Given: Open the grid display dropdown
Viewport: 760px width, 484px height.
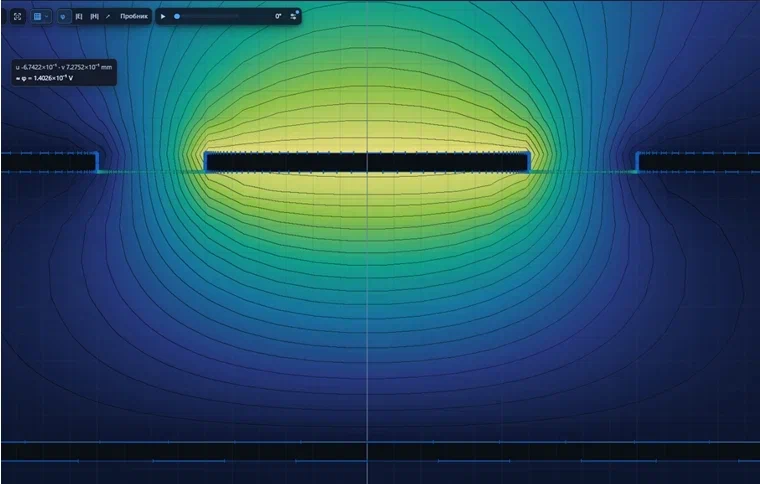Looking at the screenshot, I should (x=41, y=16).
